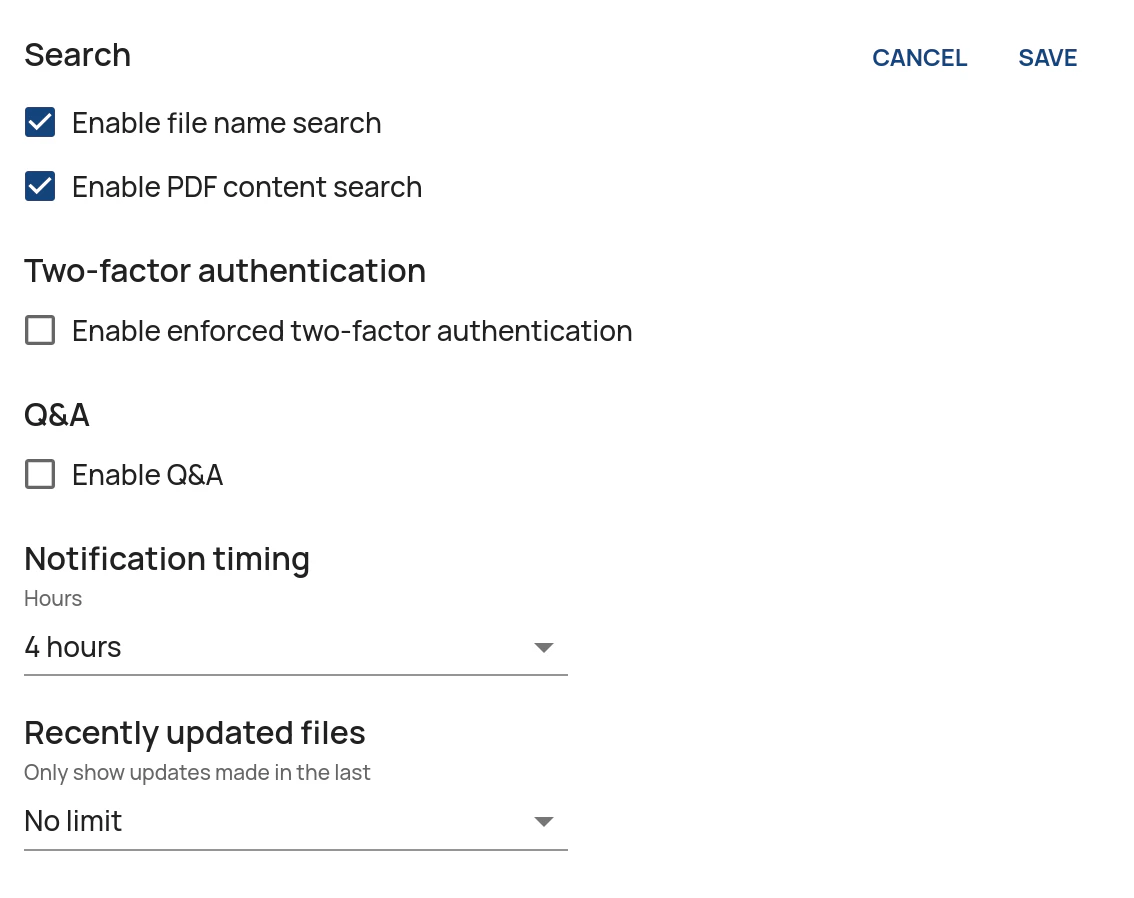This screenshot has height=898, width=1134.
Task: Save the settings changes
Action: click(1047, 57)
